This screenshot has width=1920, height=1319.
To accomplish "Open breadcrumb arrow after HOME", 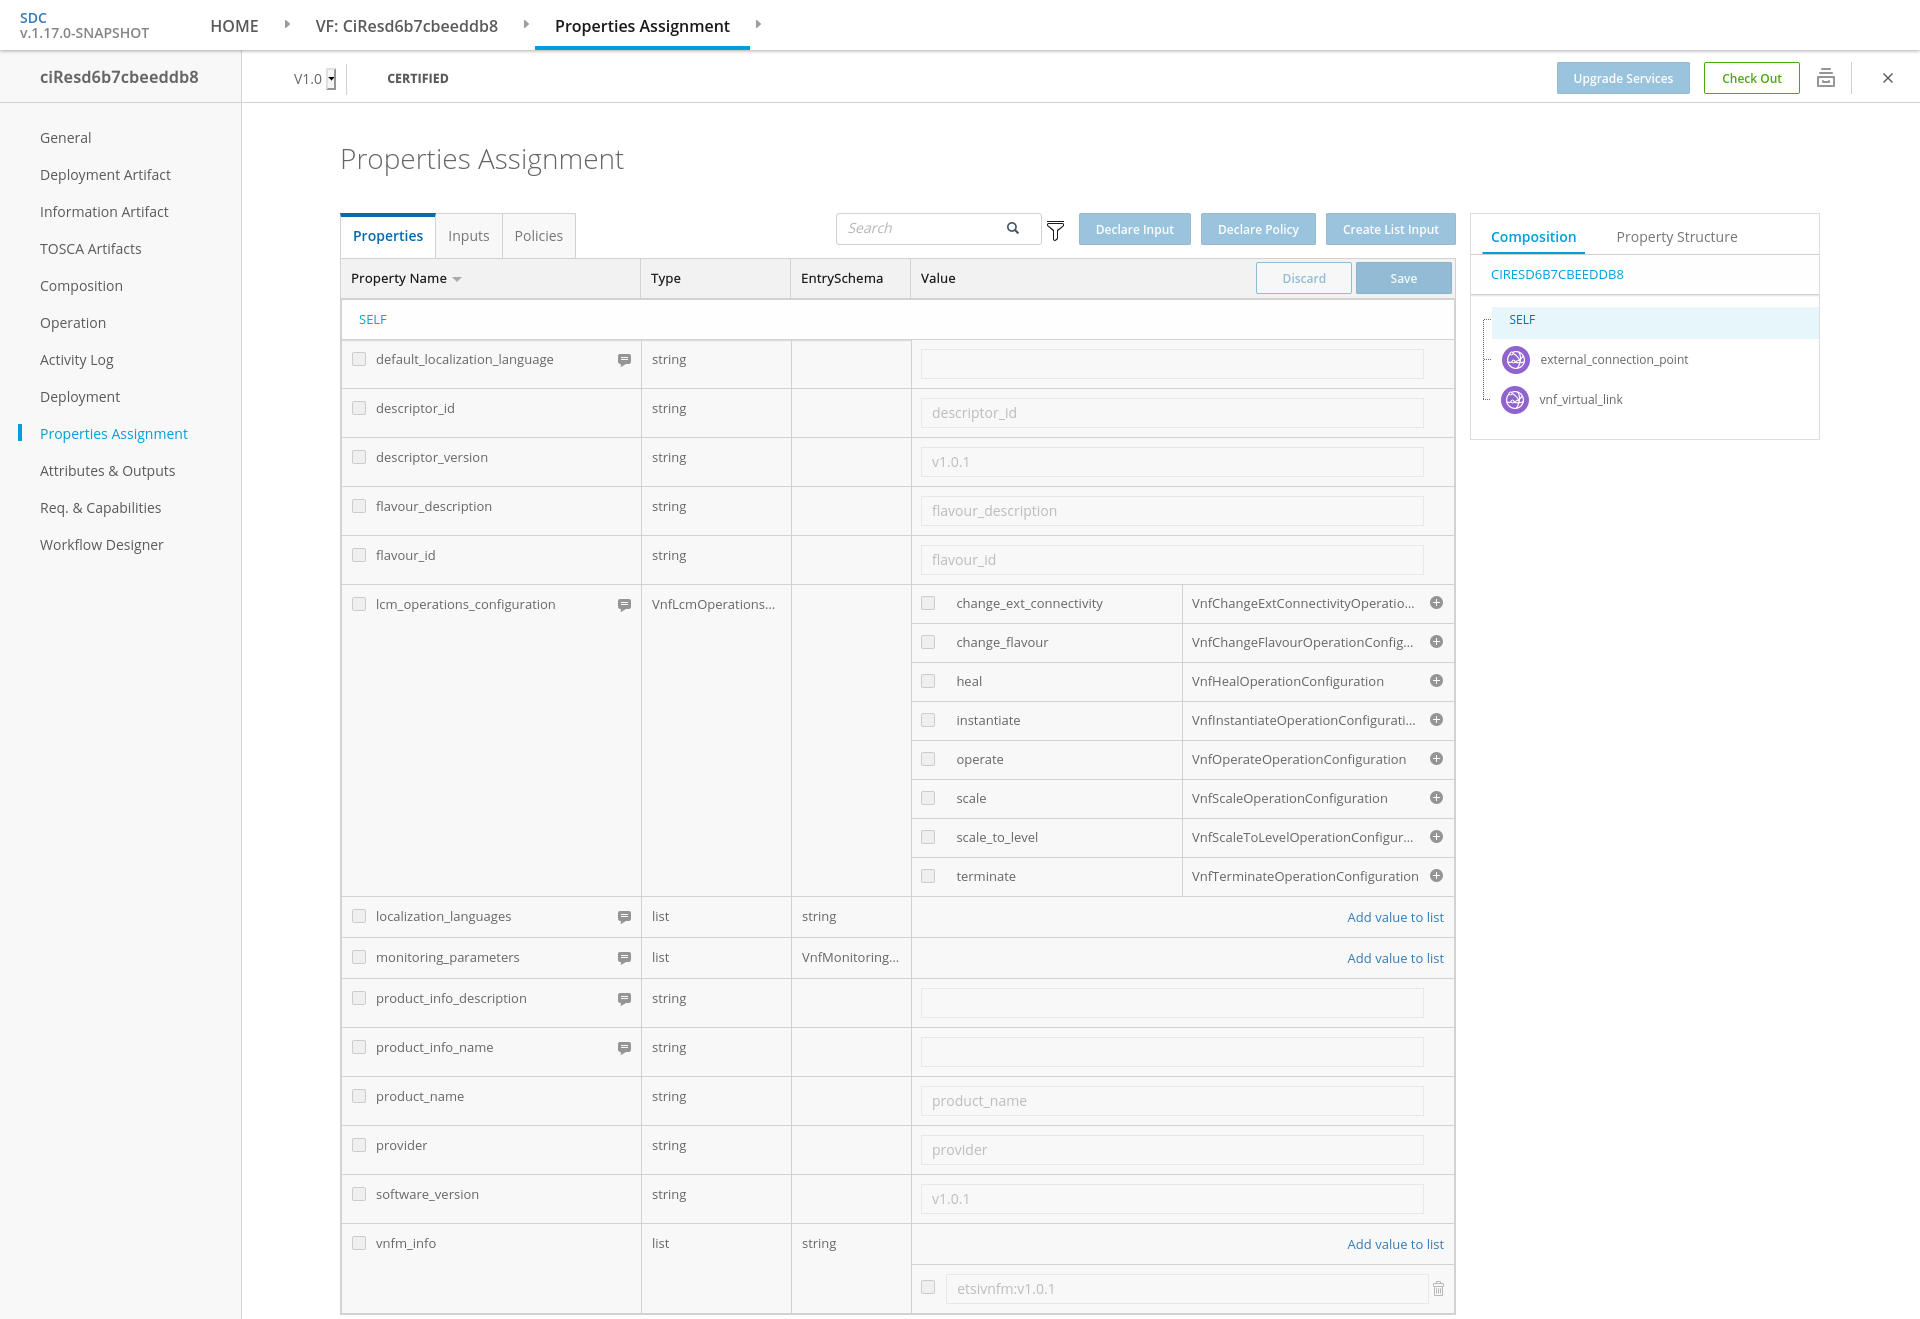I will [287, 24].
